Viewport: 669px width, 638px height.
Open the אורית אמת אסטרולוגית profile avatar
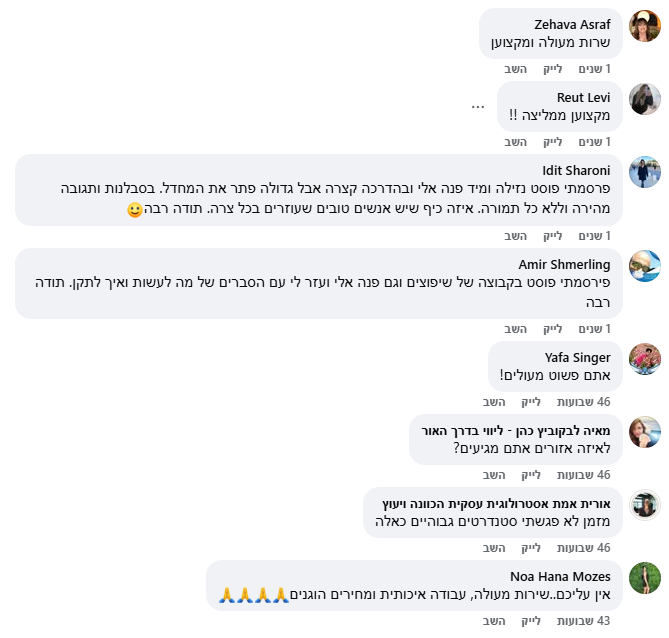point(644,505)
